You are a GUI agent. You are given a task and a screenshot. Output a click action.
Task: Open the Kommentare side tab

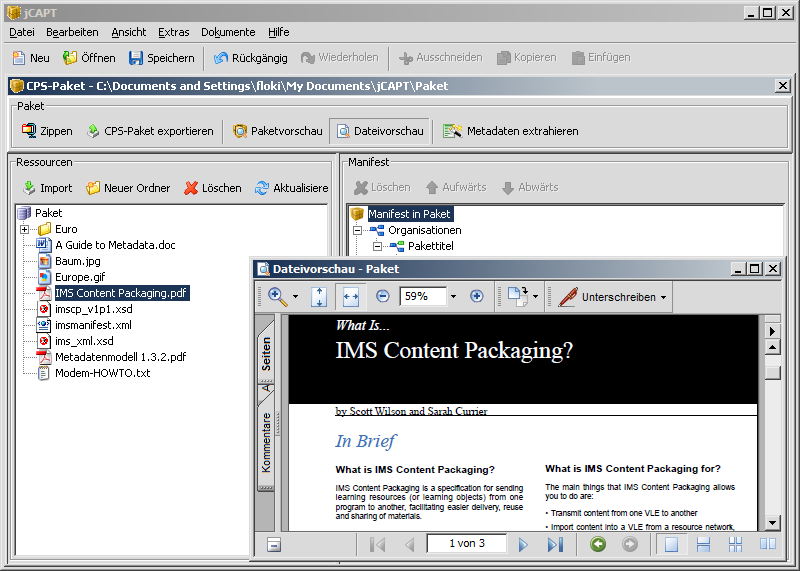[266, 442]
